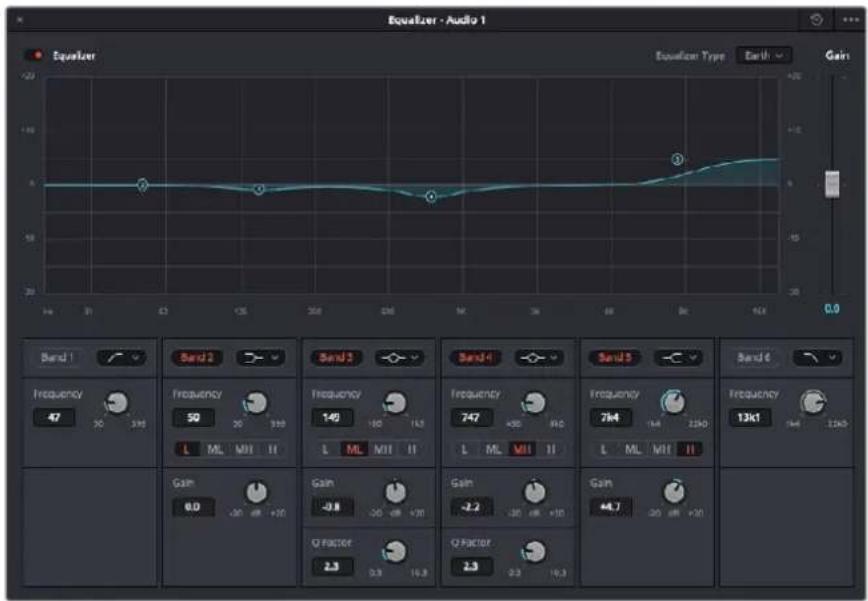868x601 pixels.
Task: Click the high shelf band node on EQ graph
Action: tap(677, 159)
